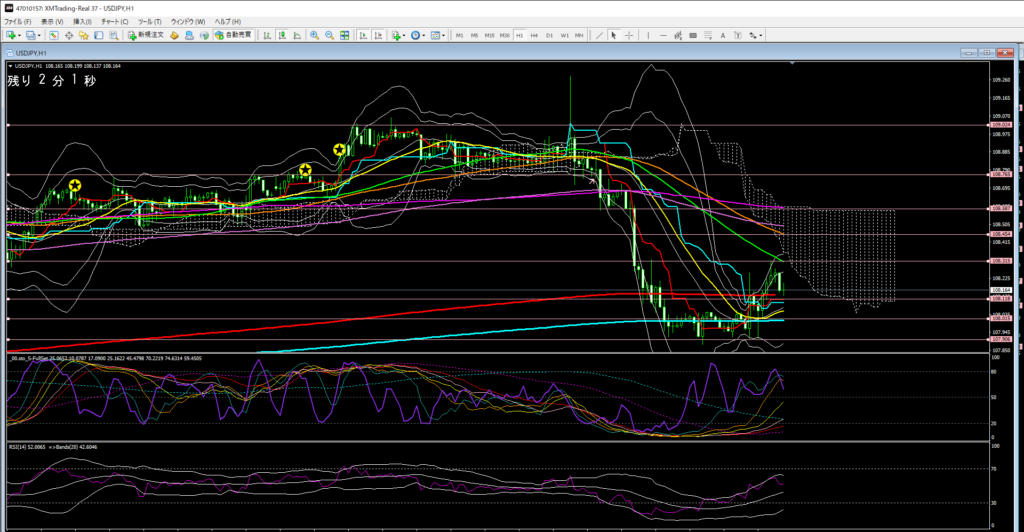The image size is (1024, 532).
Task: Open the Templates icon
Action: [x=435, y=35]
